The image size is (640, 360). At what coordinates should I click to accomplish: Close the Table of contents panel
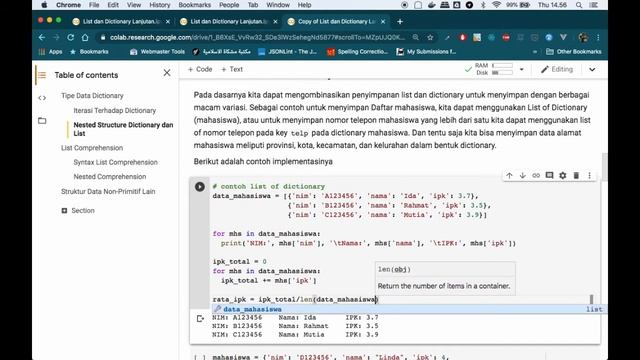click(167, 73)
